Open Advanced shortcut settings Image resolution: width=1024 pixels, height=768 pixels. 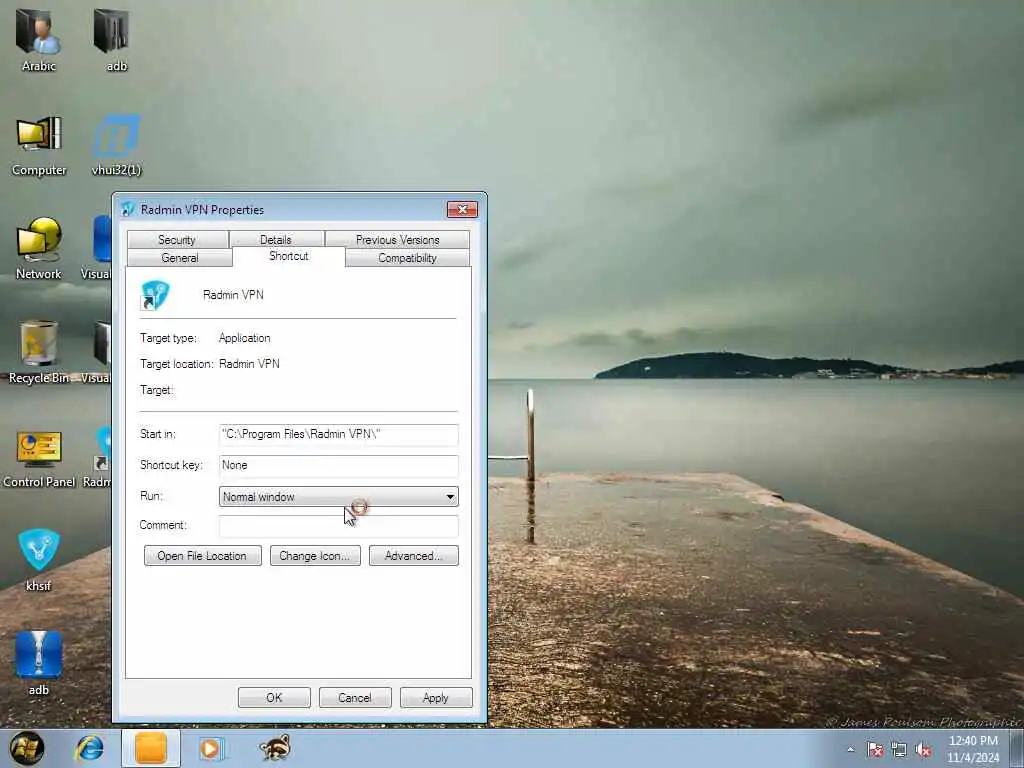413,556
